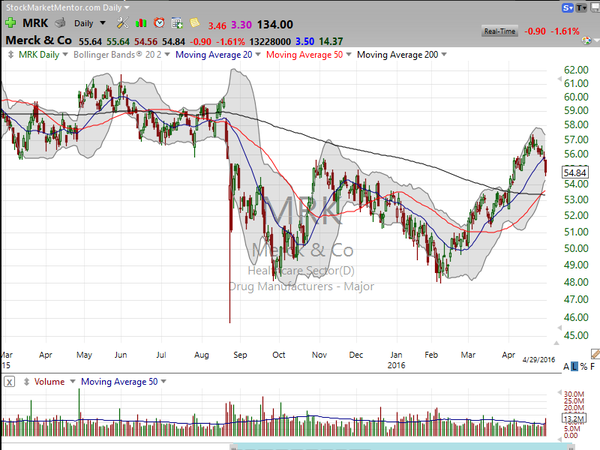Screen dimensions: 600x450
Task: Open Daily timeframe dropdown arrow
Action: (x=103, y=23)
